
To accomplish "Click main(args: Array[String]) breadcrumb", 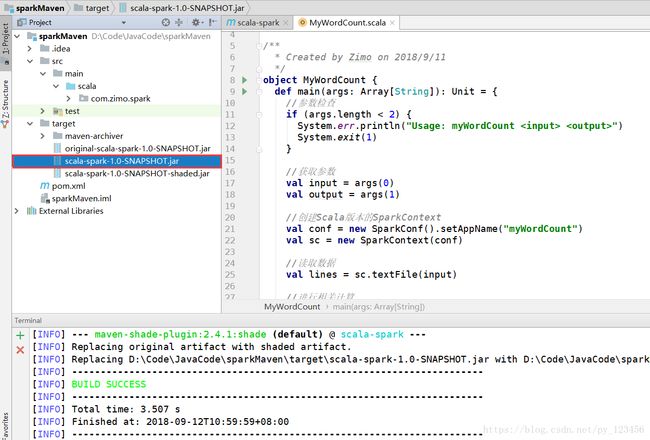I will pyautogui.click(x=378, y=307).
